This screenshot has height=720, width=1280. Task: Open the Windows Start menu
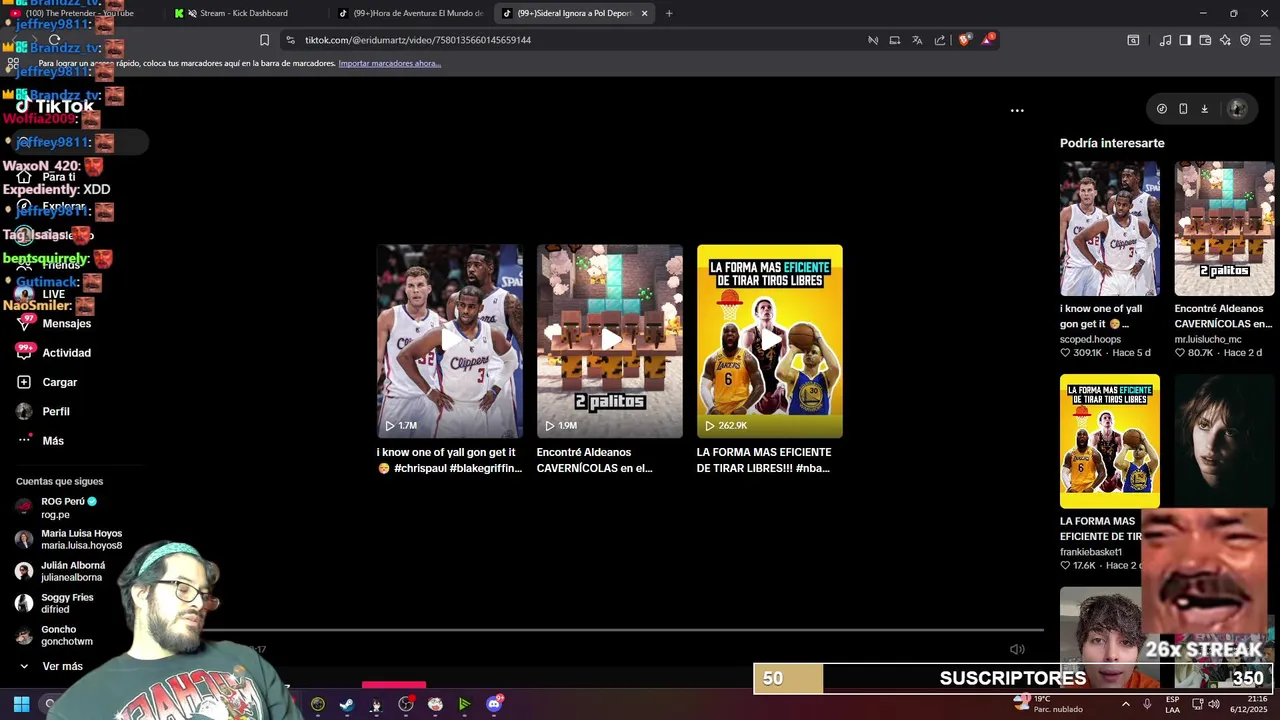pos(21,704)
